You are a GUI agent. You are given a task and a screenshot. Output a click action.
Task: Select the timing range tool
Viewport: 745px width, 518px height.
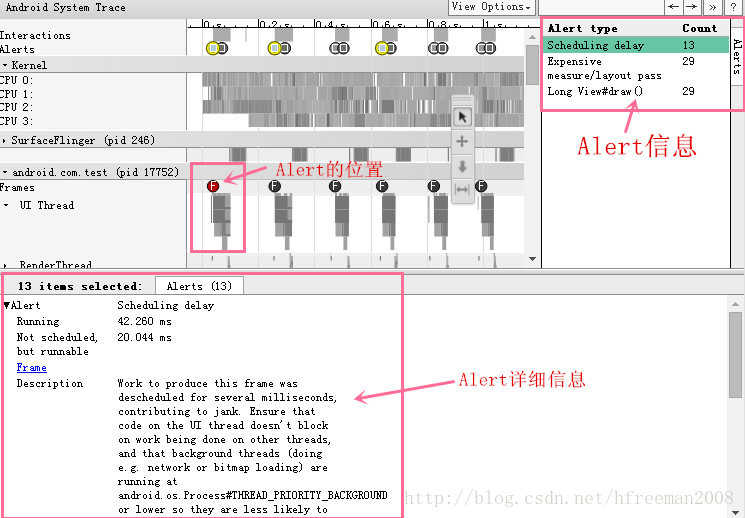(462, 190)
